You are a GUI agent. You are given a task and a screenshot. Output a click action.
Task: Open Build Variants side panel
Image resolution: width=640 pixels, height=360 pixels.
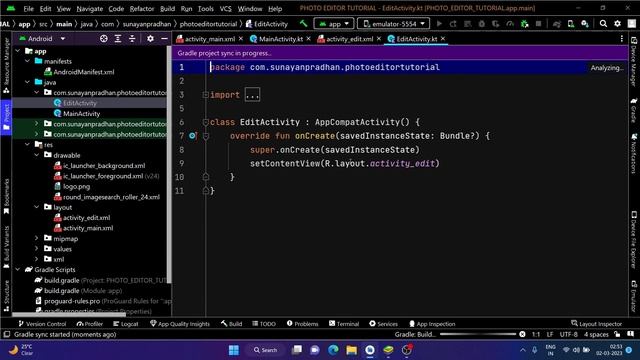click(6, 247)
